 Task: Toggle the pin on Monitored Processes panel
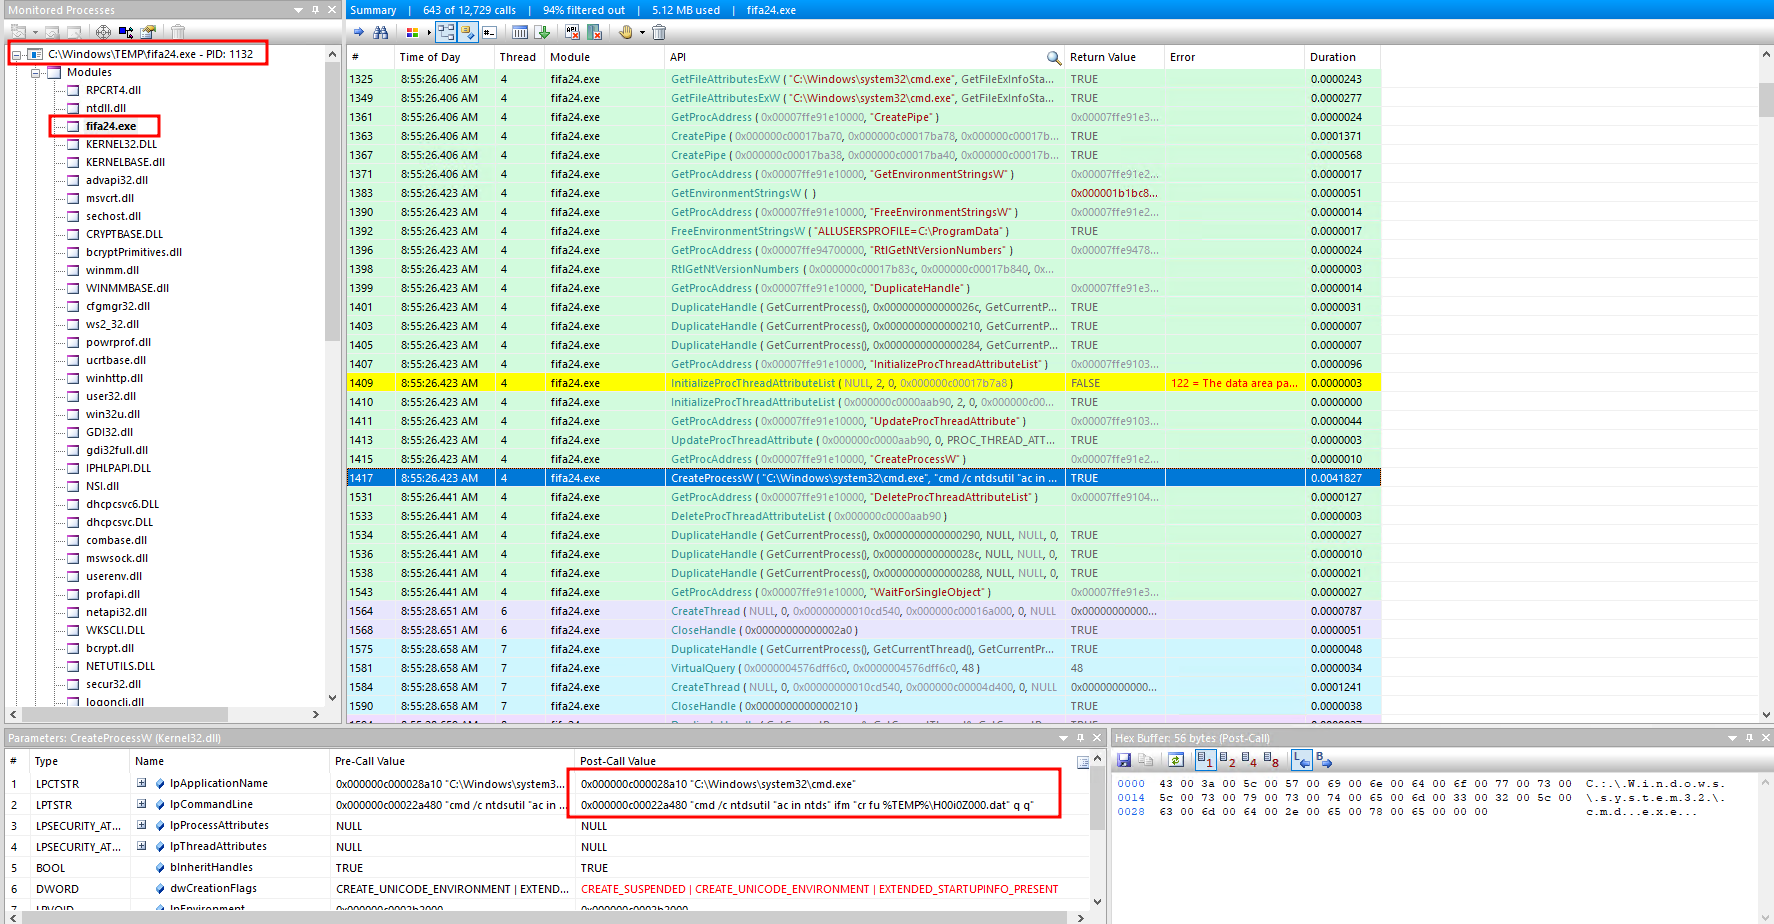[316, 10]
